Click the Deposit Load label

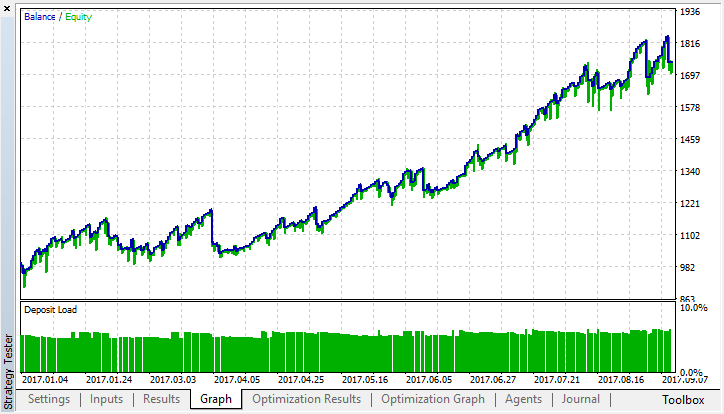[50, 310]
